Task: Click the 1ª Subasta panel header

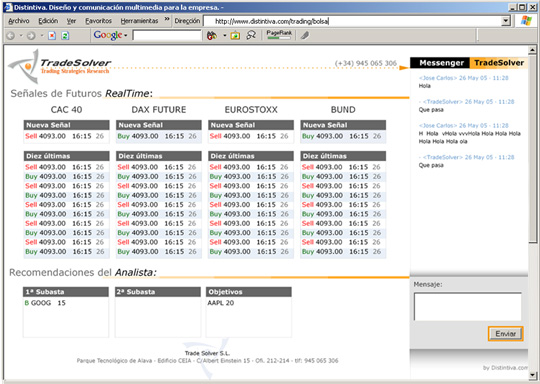Action: pyautogui.click(x=66, y=292)
